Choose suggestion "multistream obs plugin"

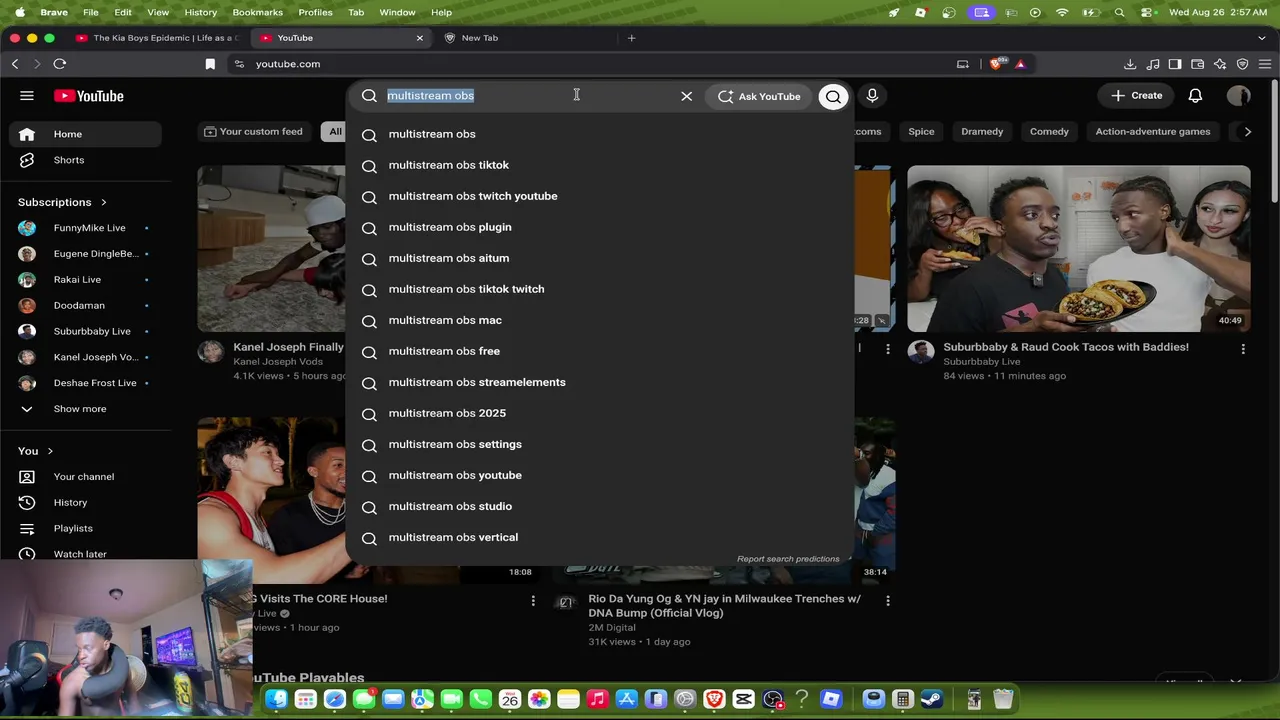600,227
